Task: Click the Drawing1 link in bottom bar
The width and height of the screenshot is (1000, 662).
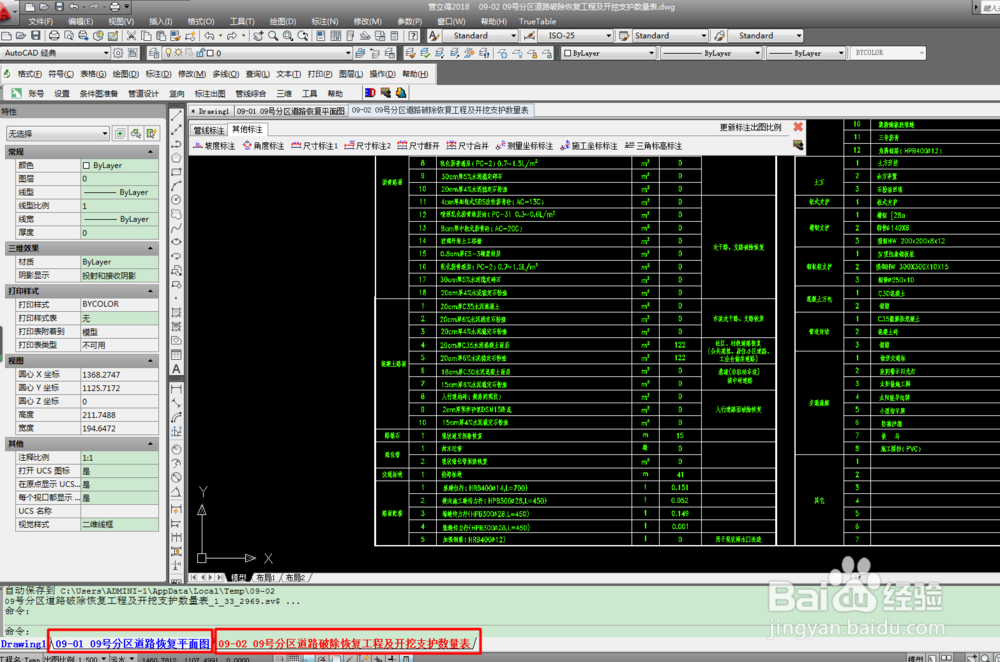Action: coord(24,644)
